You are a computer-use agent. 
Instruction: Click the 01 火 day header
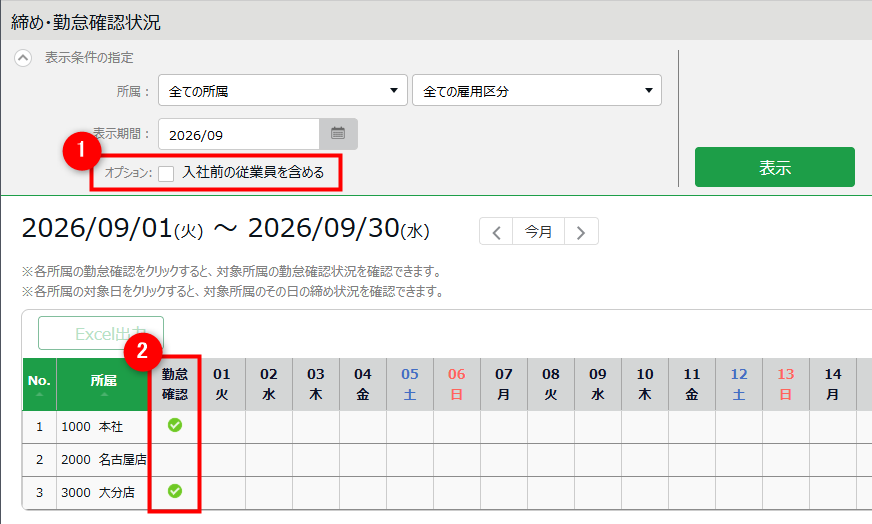[222, 384]
